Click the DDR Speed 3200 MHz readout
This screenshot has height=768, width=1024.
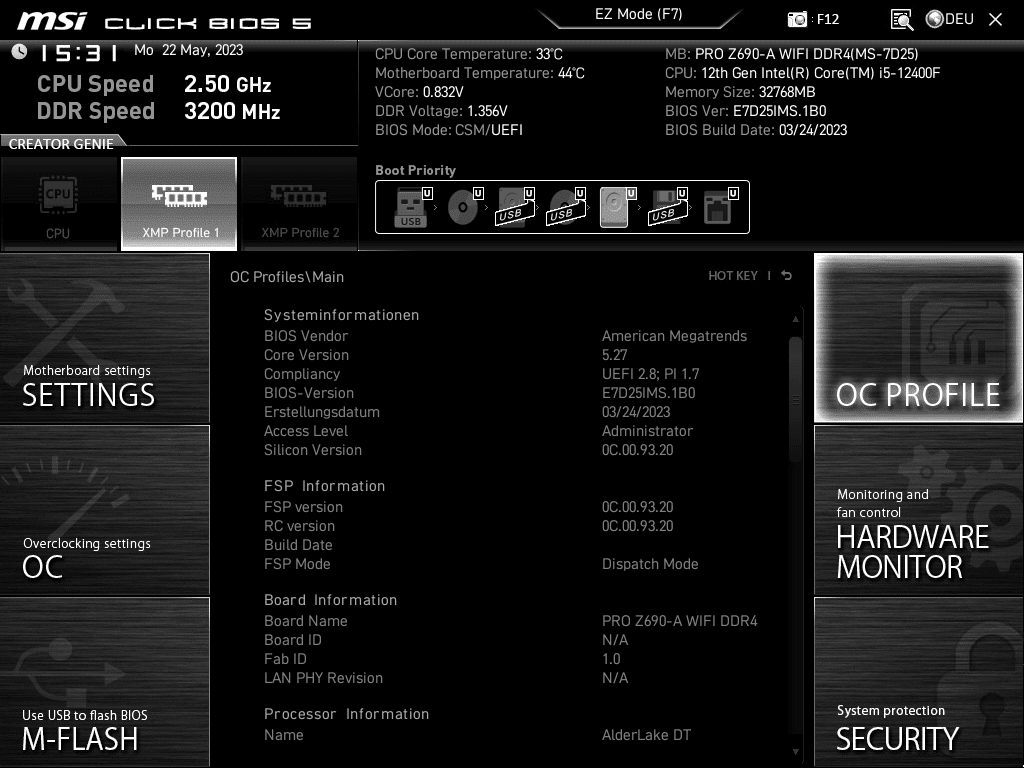(159, 111)
